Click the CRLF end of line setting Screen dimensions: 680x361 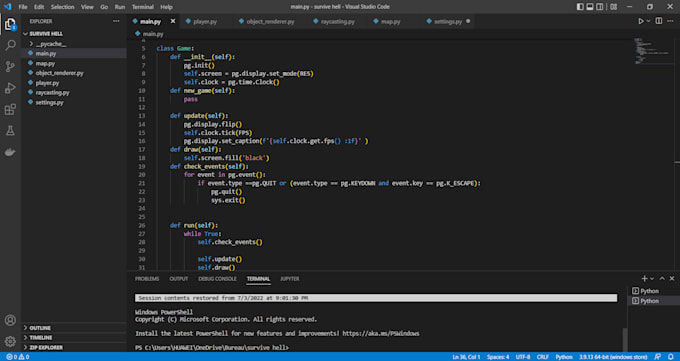coord(543,357)
